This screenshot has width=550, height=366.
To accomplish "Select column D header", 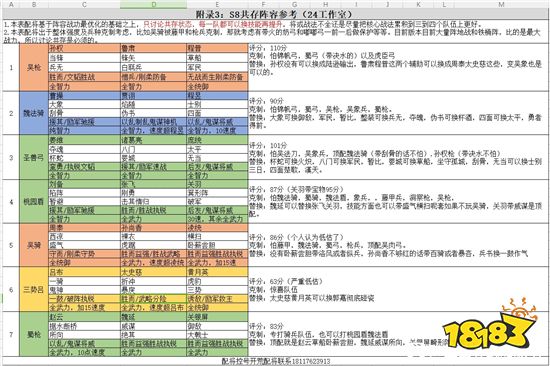I will 154,5.
